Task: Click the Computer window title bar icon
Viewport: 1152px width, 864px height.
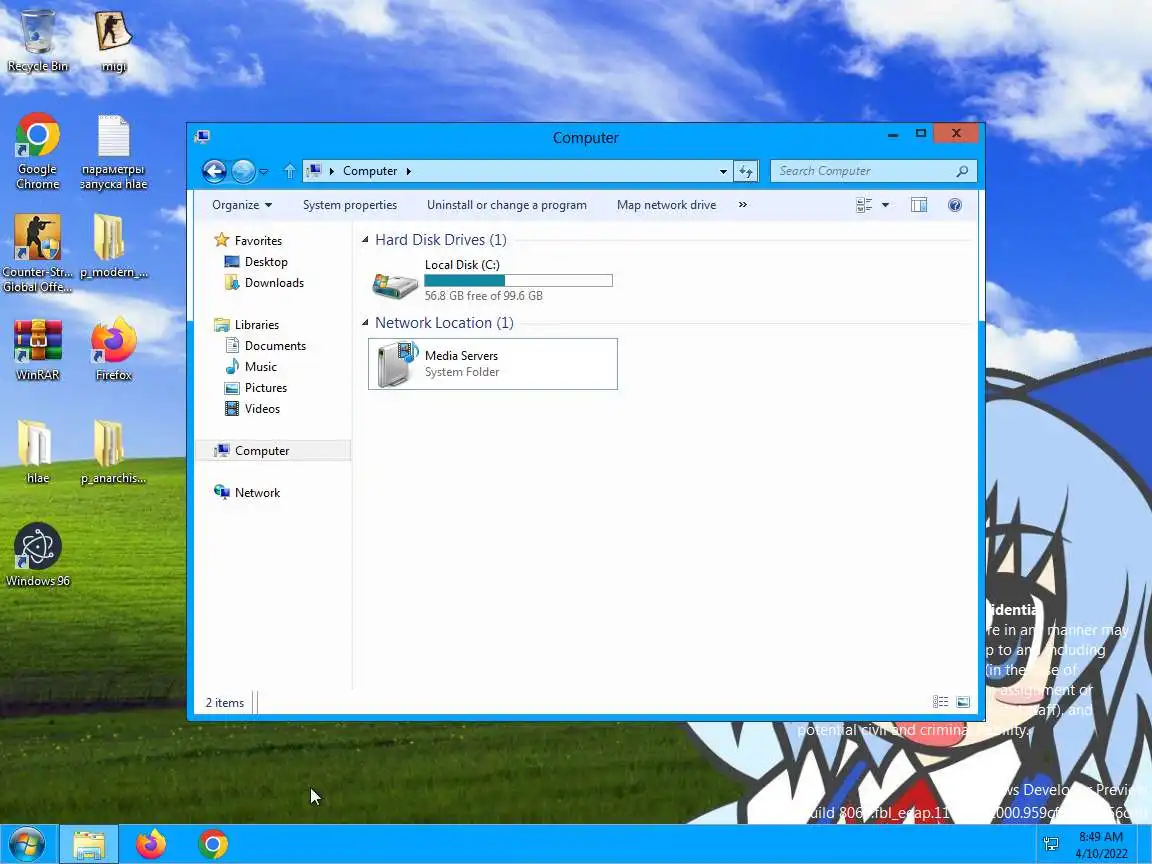Action: (203, 137)
